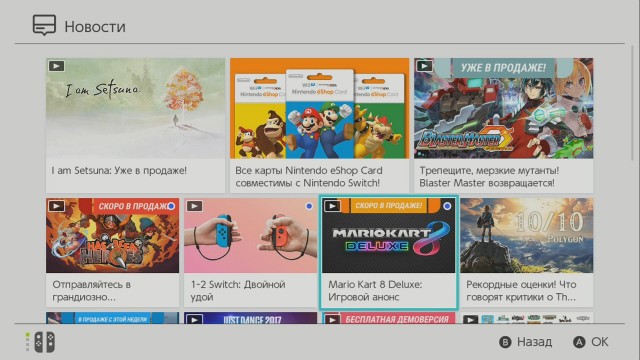Click unread blue dot on 1-2 Switch card
640x360 pixels.
pyautogui.click(x=309, y=206)
